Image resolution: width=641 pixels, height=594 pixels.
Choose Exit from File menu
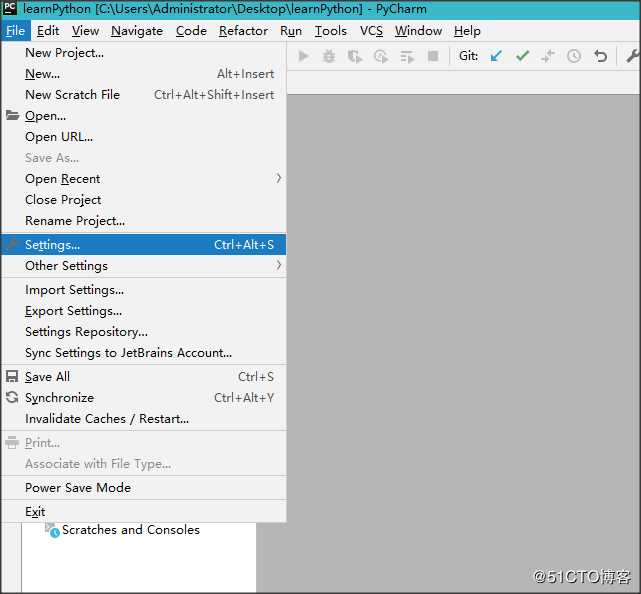pos(144,512)
